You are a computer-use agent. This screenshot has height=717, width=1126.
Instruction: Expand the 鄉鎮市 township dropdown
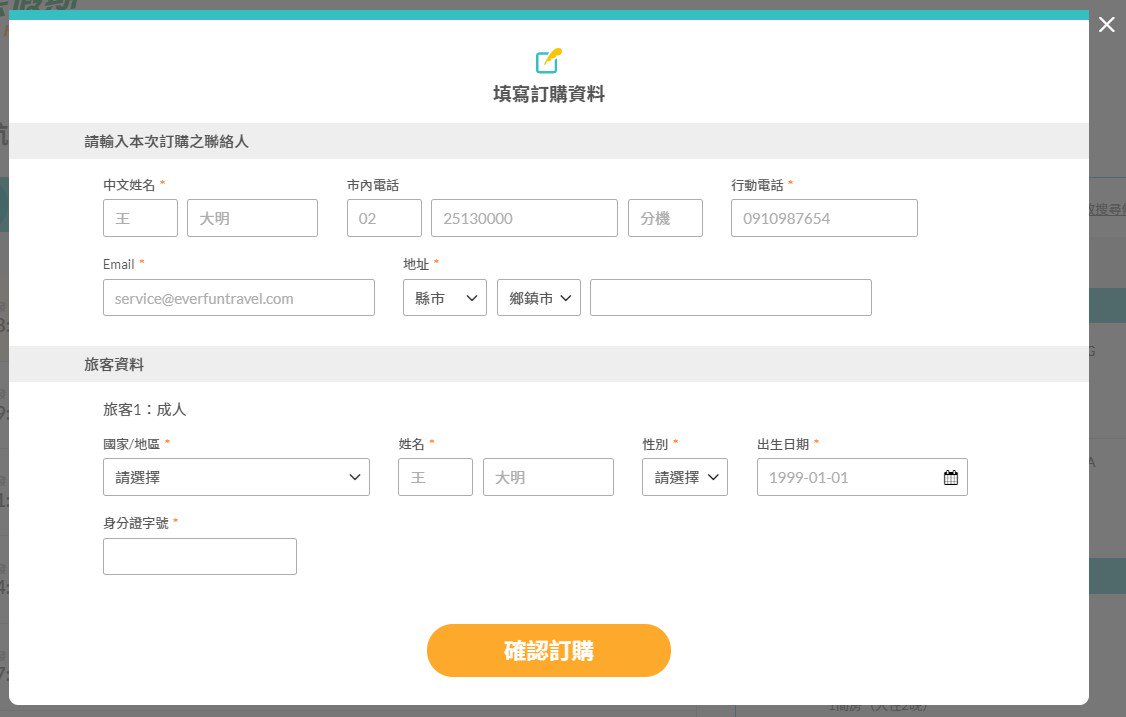[538, 298]
